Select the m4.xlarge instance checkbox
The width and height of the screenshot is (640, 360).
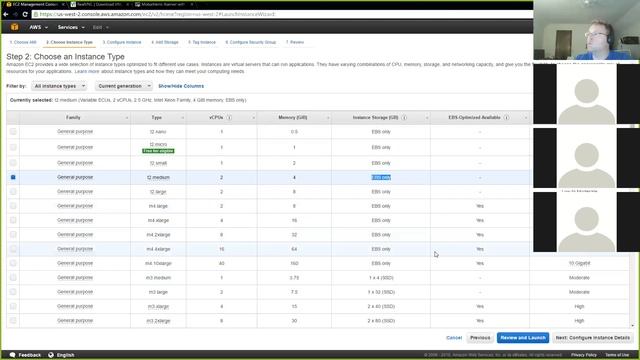(x=13, y=220)
